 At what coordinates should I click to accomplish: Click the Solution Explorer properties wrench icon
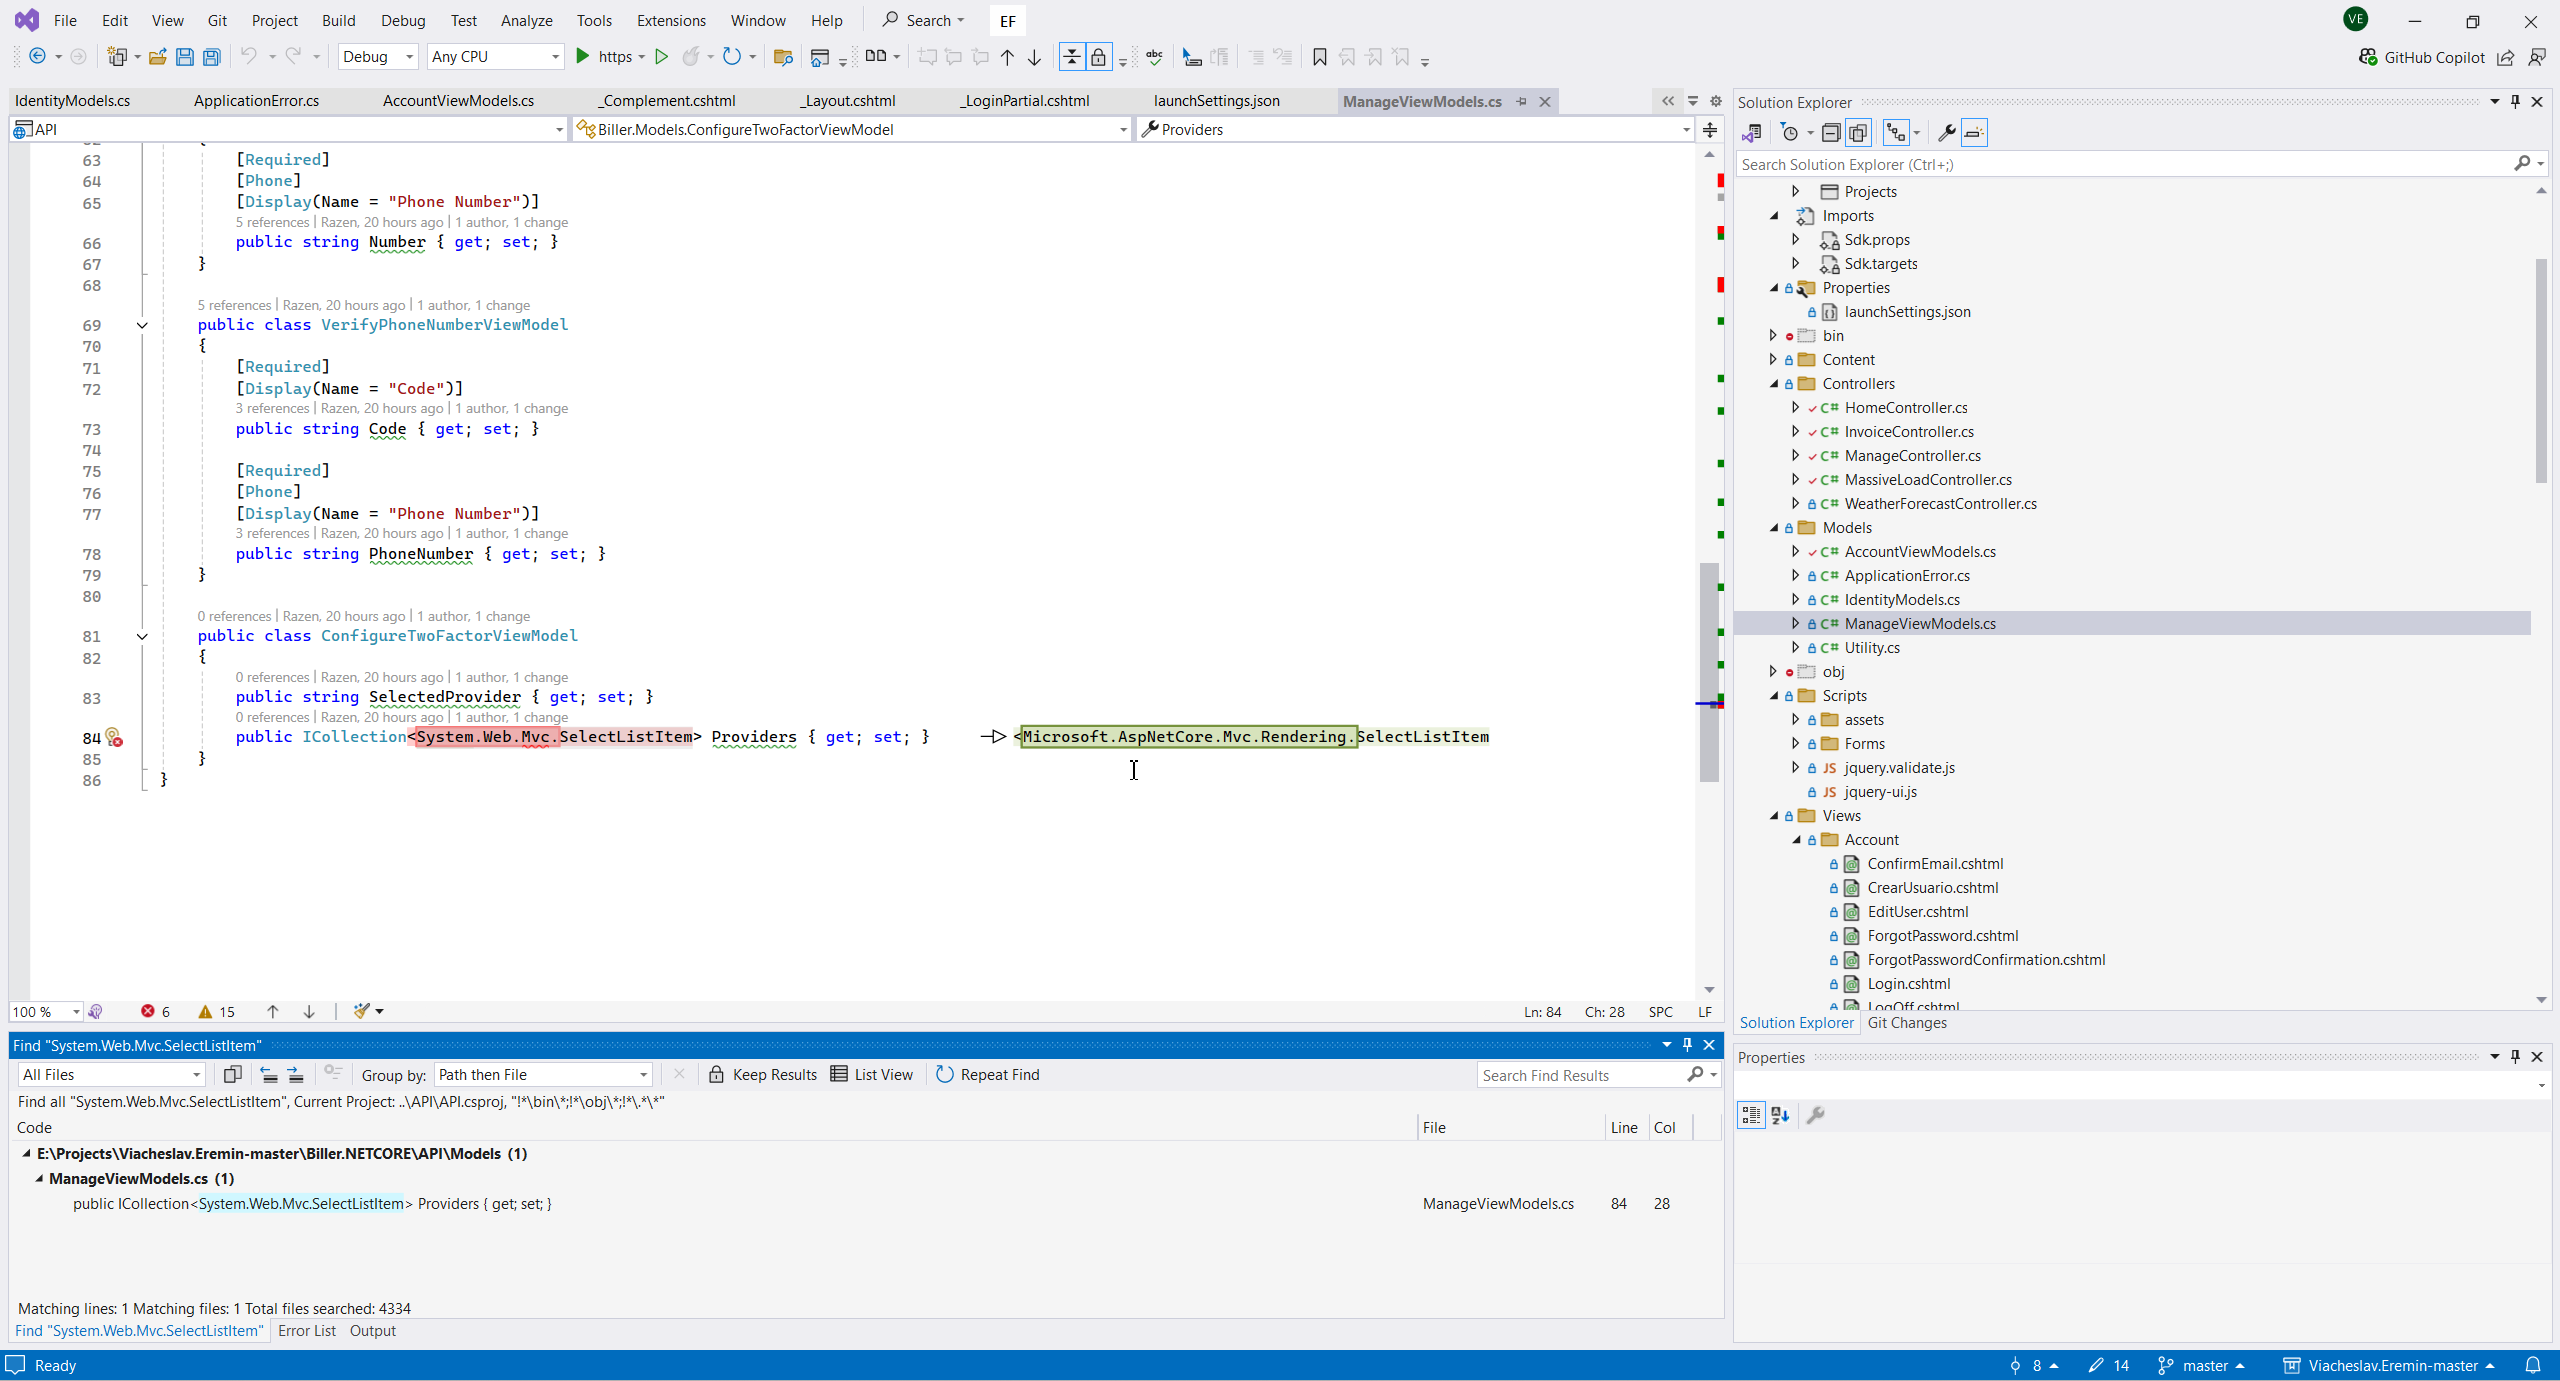[1946, 132]
